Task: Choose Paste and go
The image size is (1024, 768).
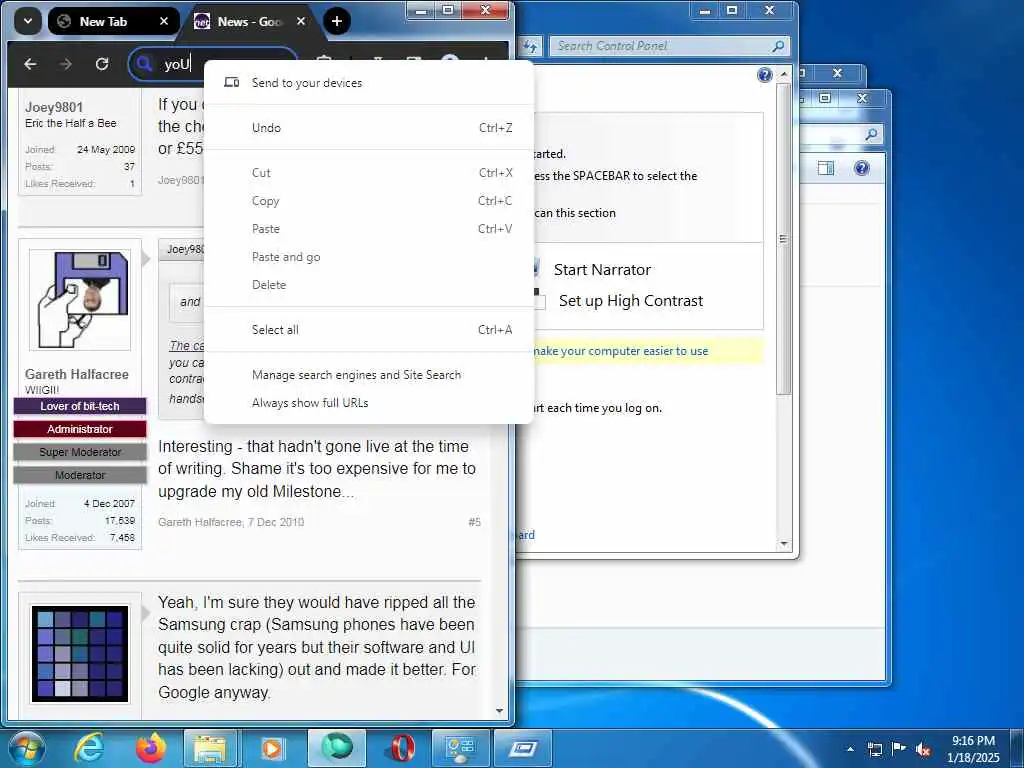Action: click(x=369, y=257)
